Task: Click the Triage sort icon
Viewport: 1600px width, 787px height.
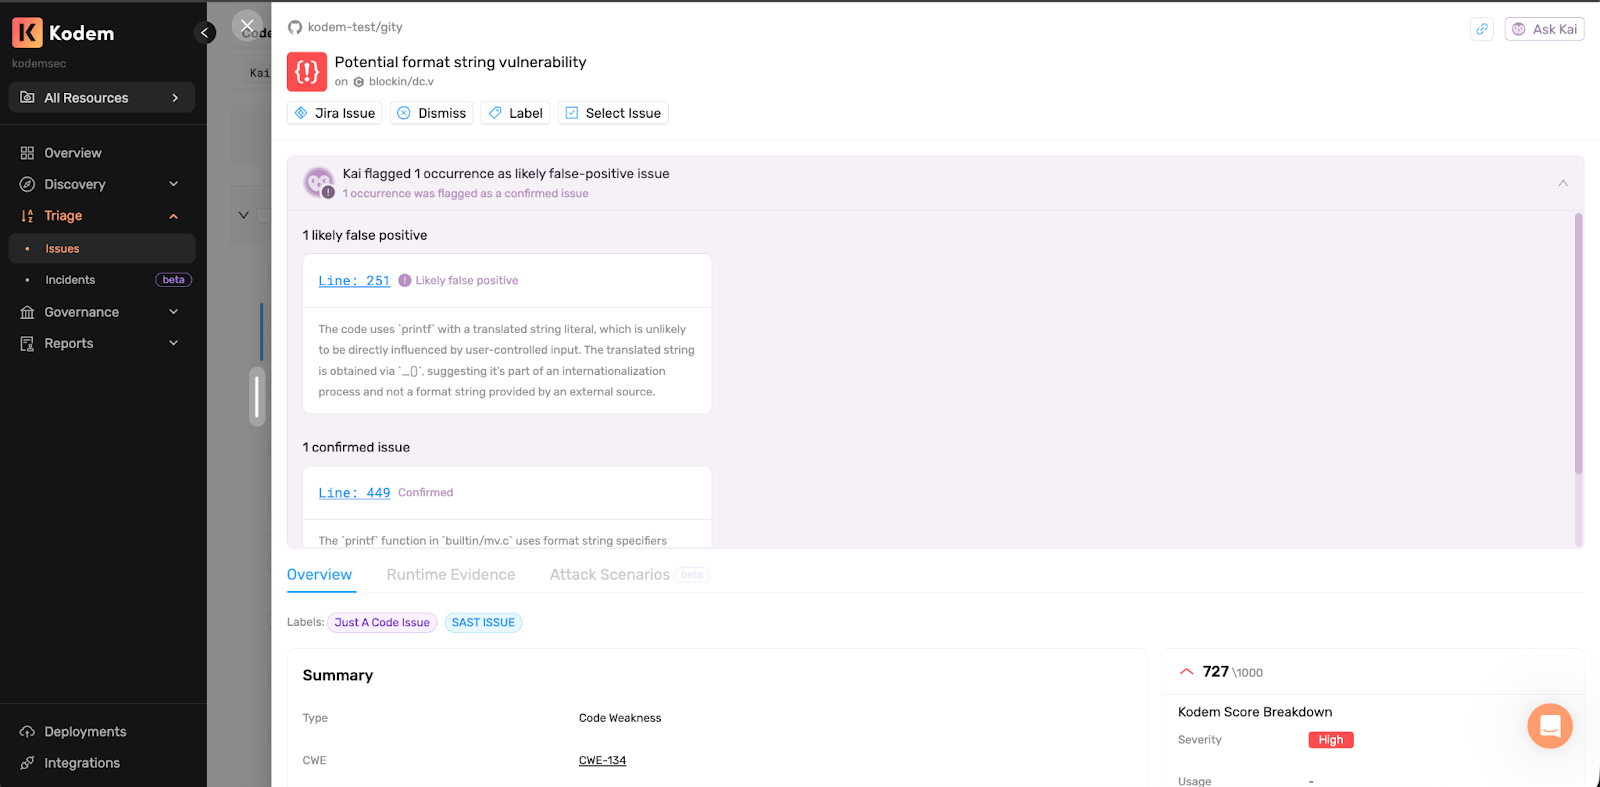Action: [x=27, y=216]
